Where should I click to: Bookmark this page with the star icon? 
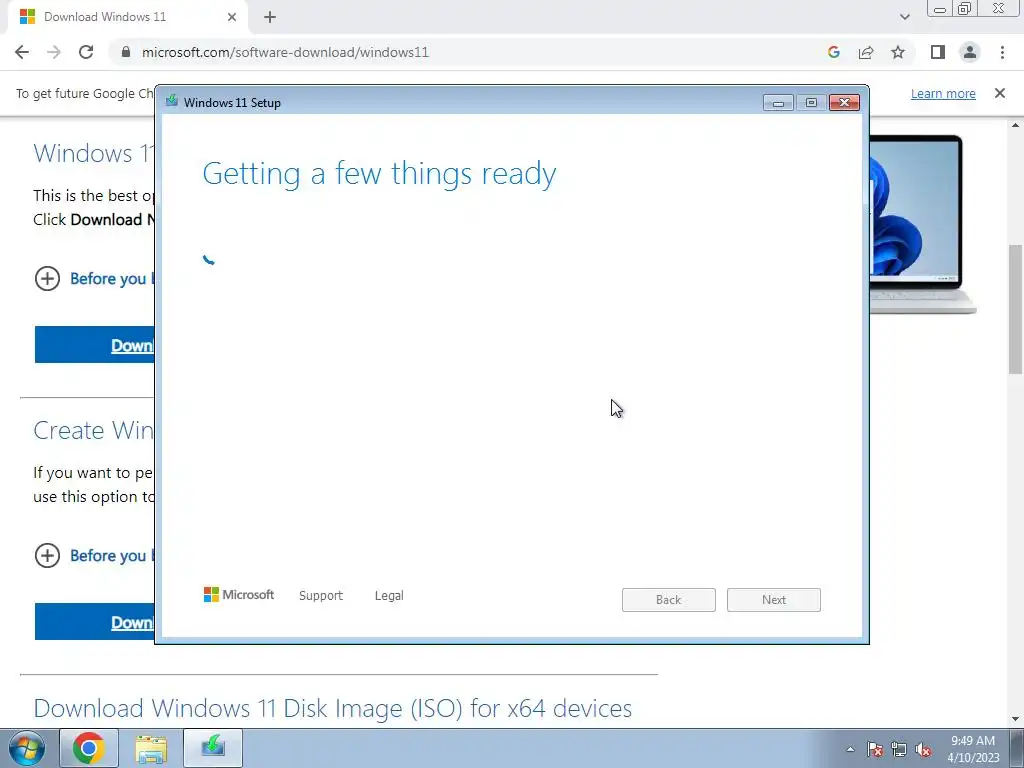point(898,52)
